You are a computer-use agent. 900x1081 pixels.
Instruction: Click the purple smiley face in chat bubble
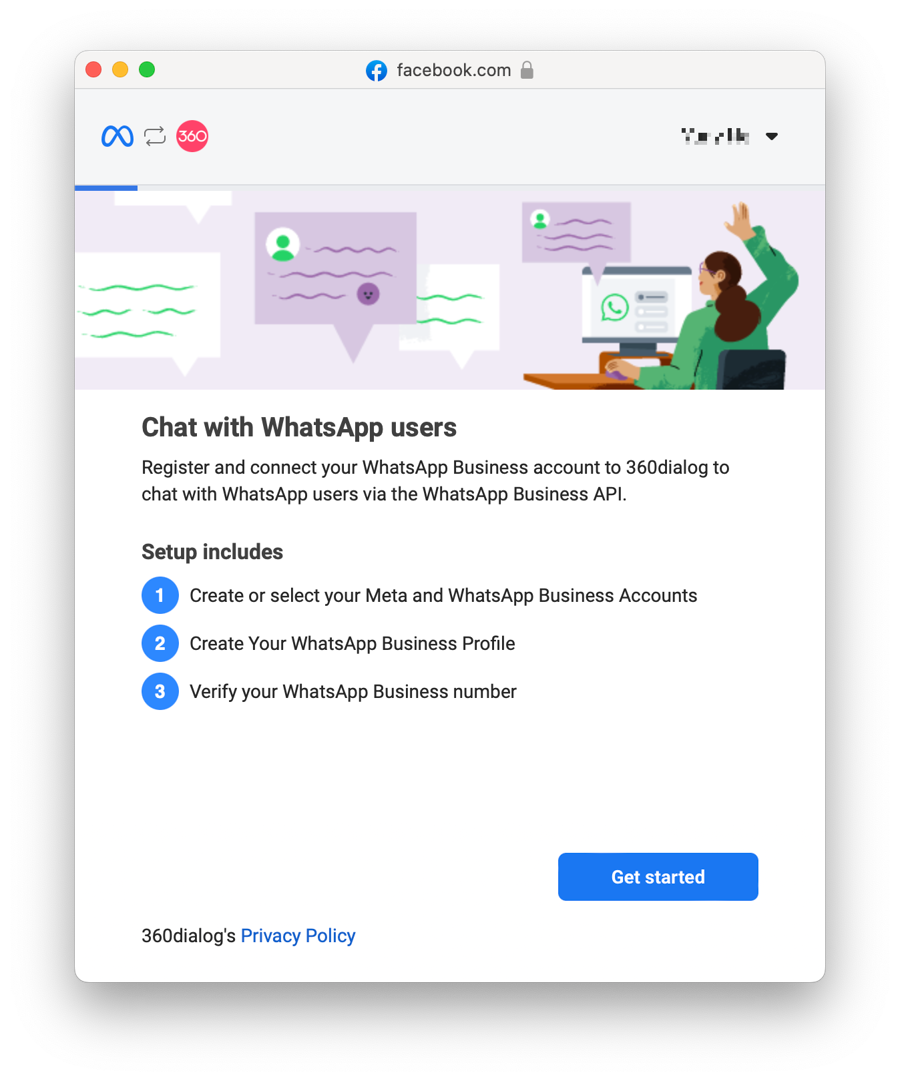pos(368,294)
